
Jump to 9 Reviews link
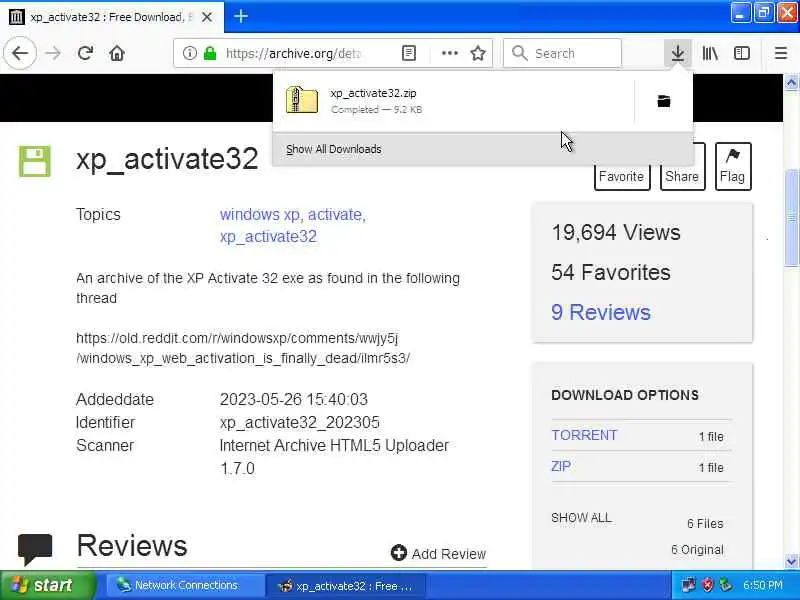pos(601,312)
